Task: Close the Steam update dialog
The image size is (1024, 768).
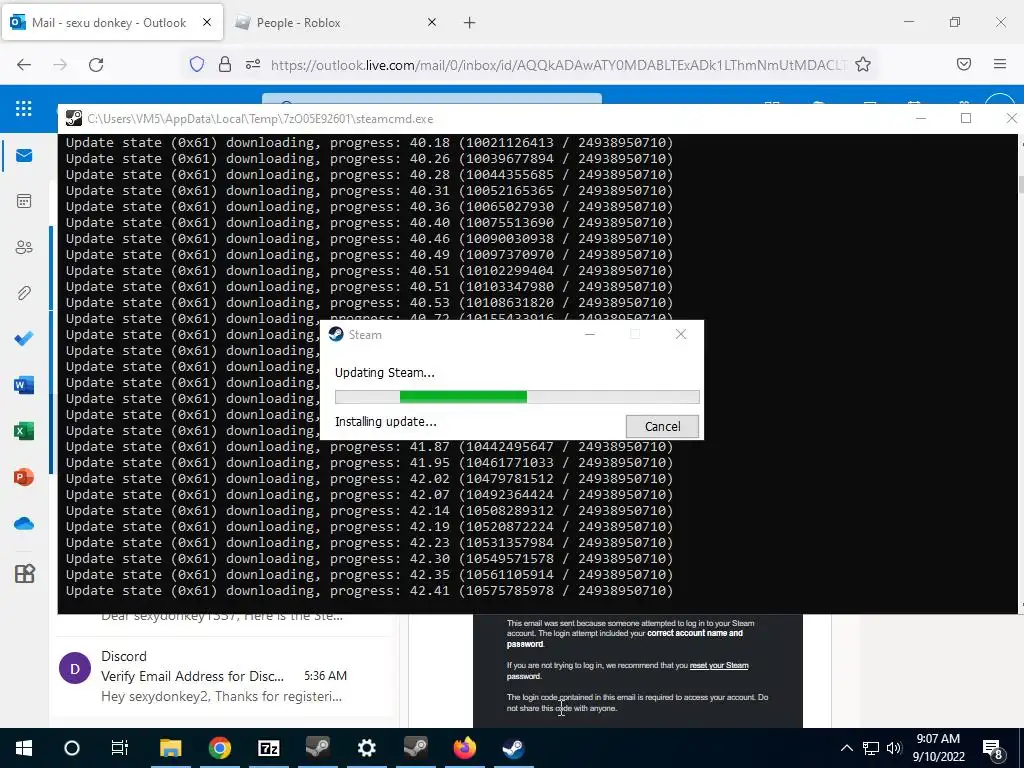Action: click(x=680, y=334)
